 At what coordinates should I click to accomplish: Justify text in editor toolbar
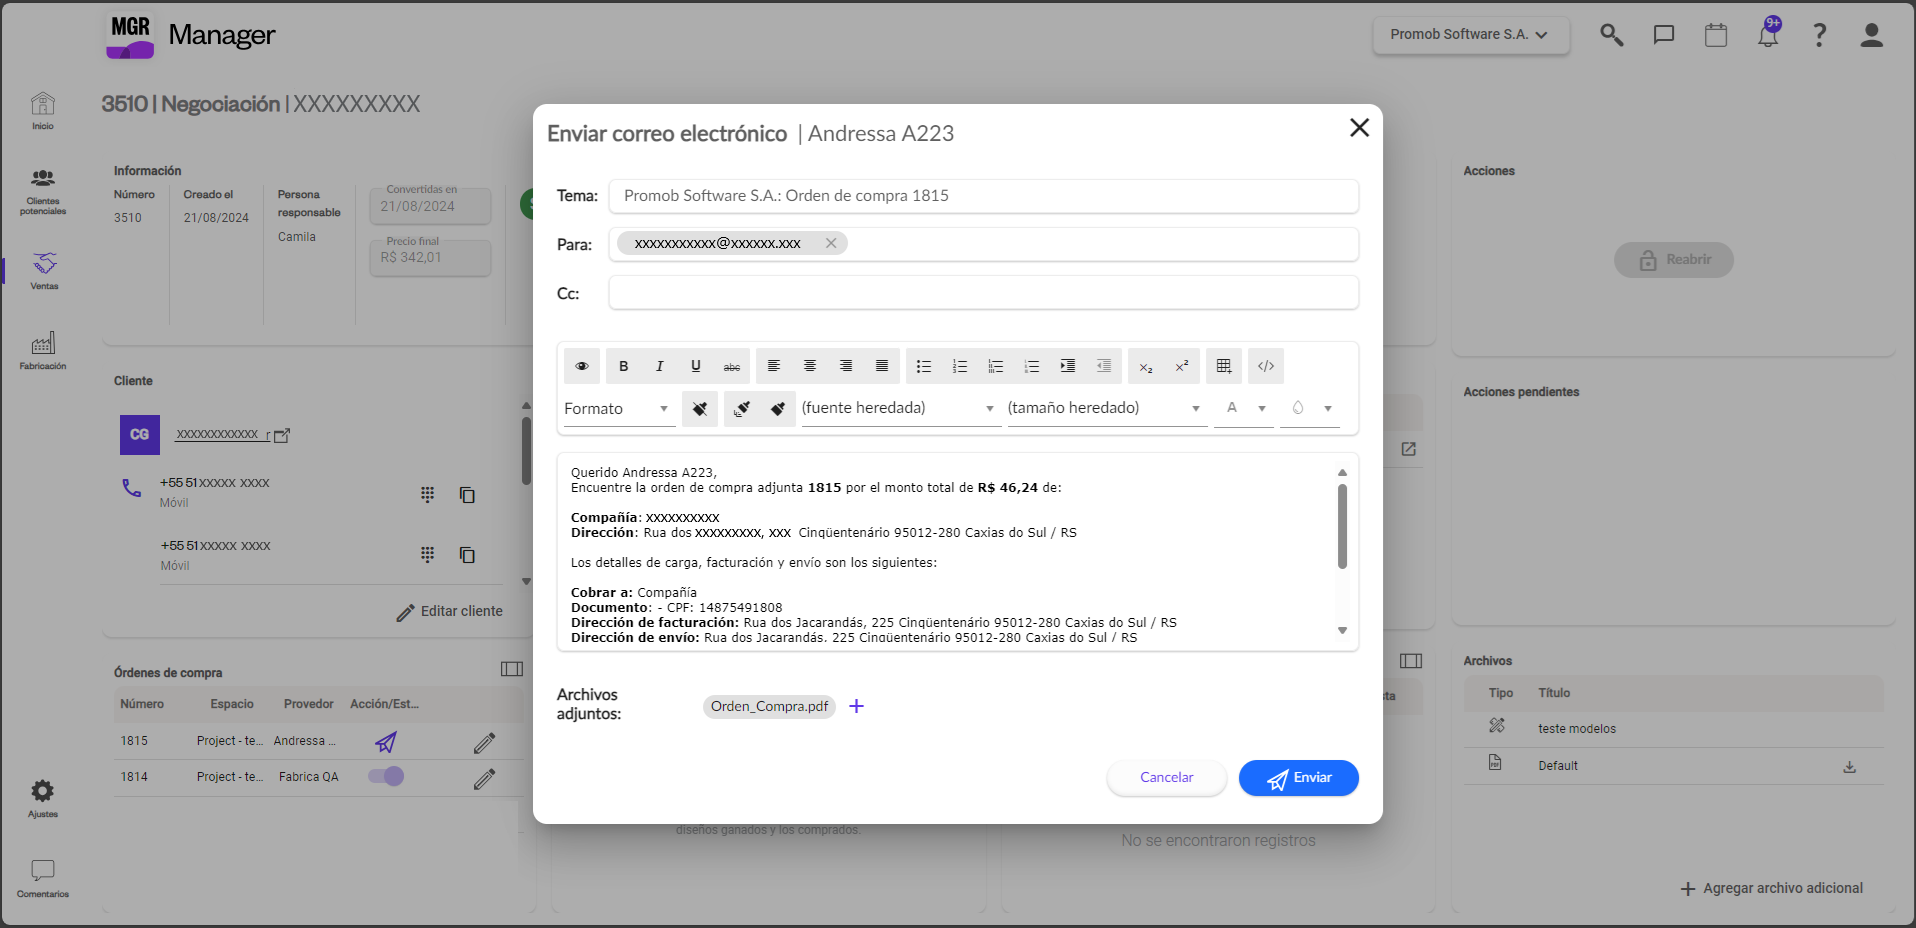(882, 366)
